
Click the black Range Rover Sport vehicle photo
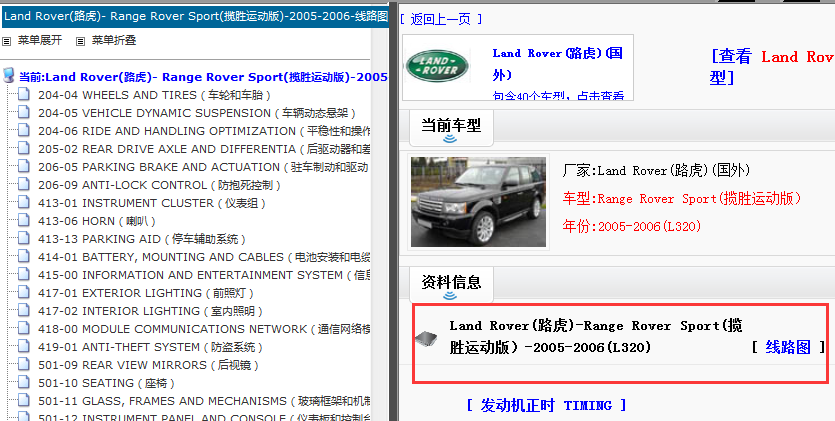(478, 202)
